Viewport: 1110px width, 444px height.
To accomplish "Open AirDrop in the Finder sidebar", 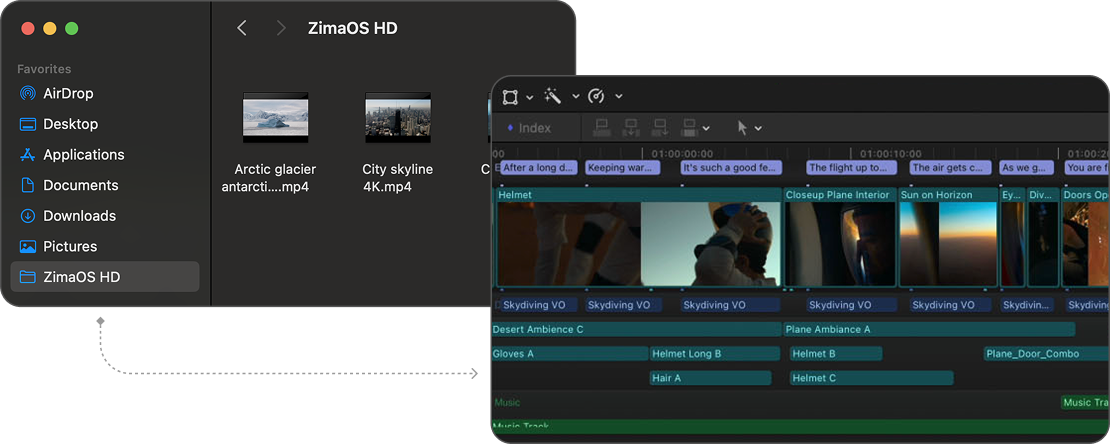I will pyautogui.click(x=68, y=93).
